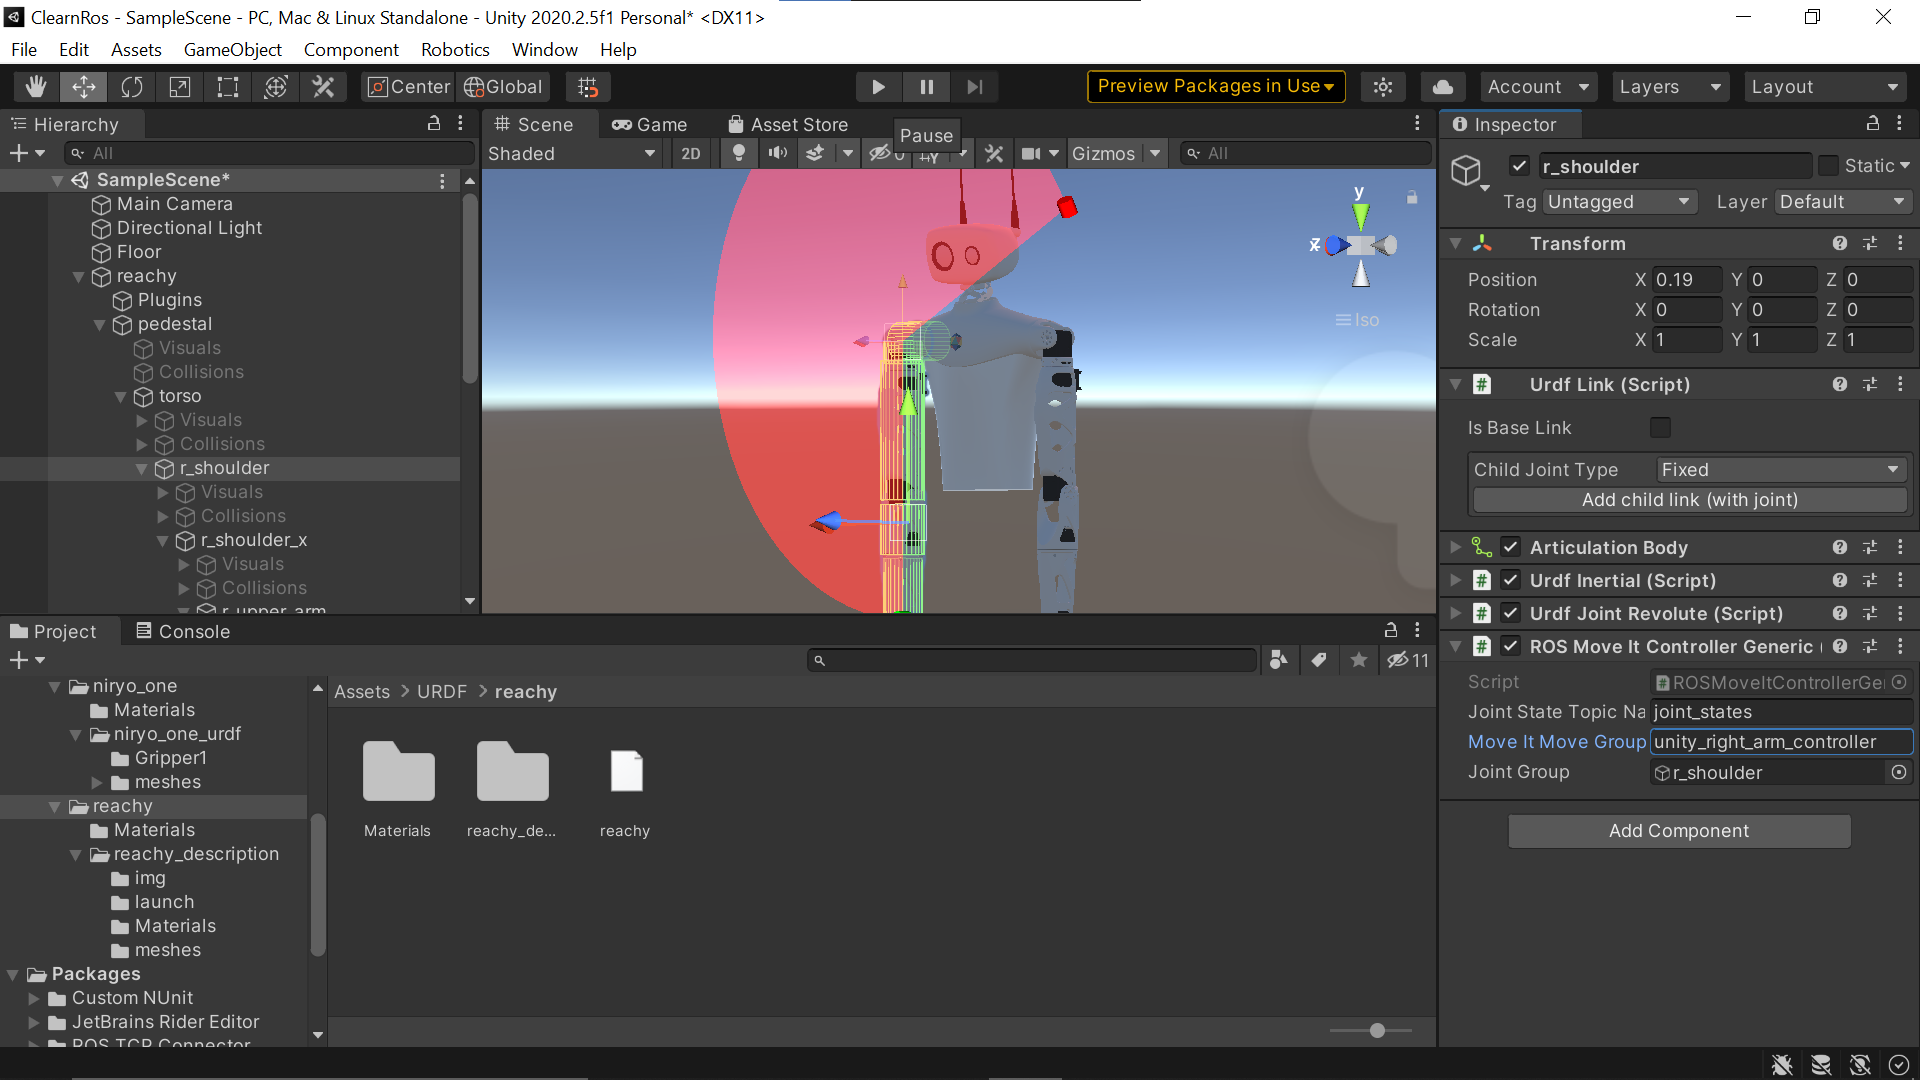The height and width of the screenshot is (1080, 1920).
Task: Toggle scene lighting in Scene view toolbar
Action: pyautogui.click(x=739, y=153)
